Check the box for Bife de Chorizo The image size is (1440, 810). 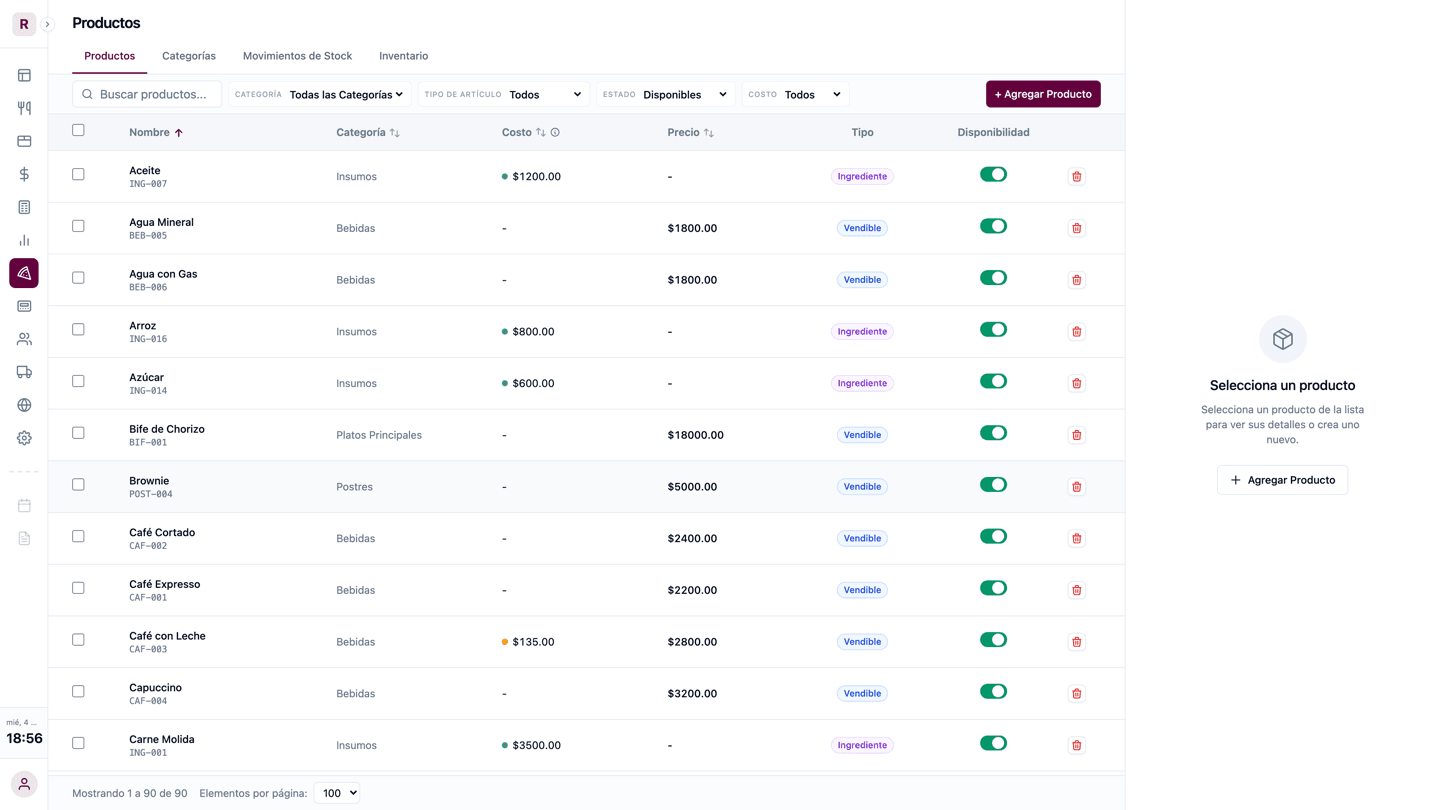tap(78, 433)
